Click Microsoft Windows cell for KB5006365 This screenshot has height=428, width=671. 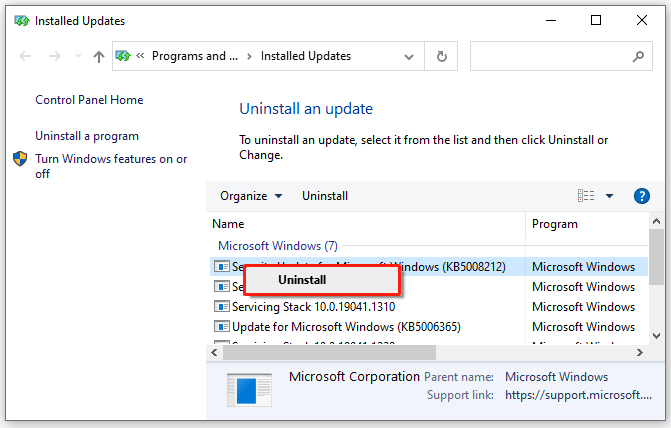tap(583, 327)
